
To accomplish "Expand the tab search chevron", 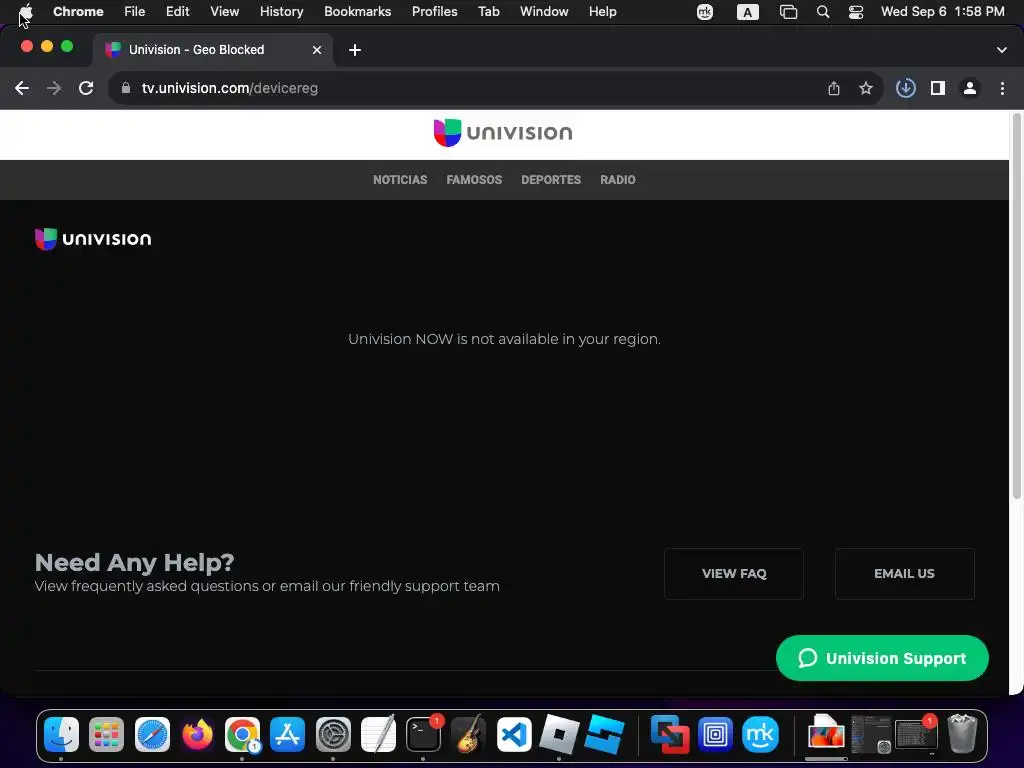I will [1002, 50].
